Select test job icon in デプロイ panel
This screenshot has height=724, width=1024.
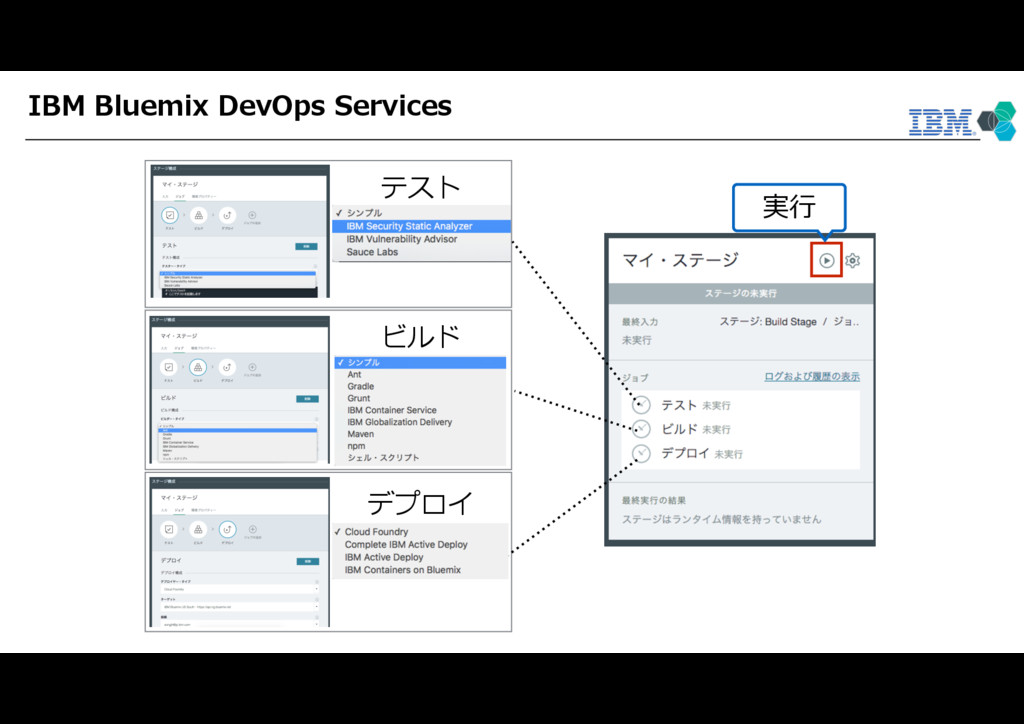(168, 529)
